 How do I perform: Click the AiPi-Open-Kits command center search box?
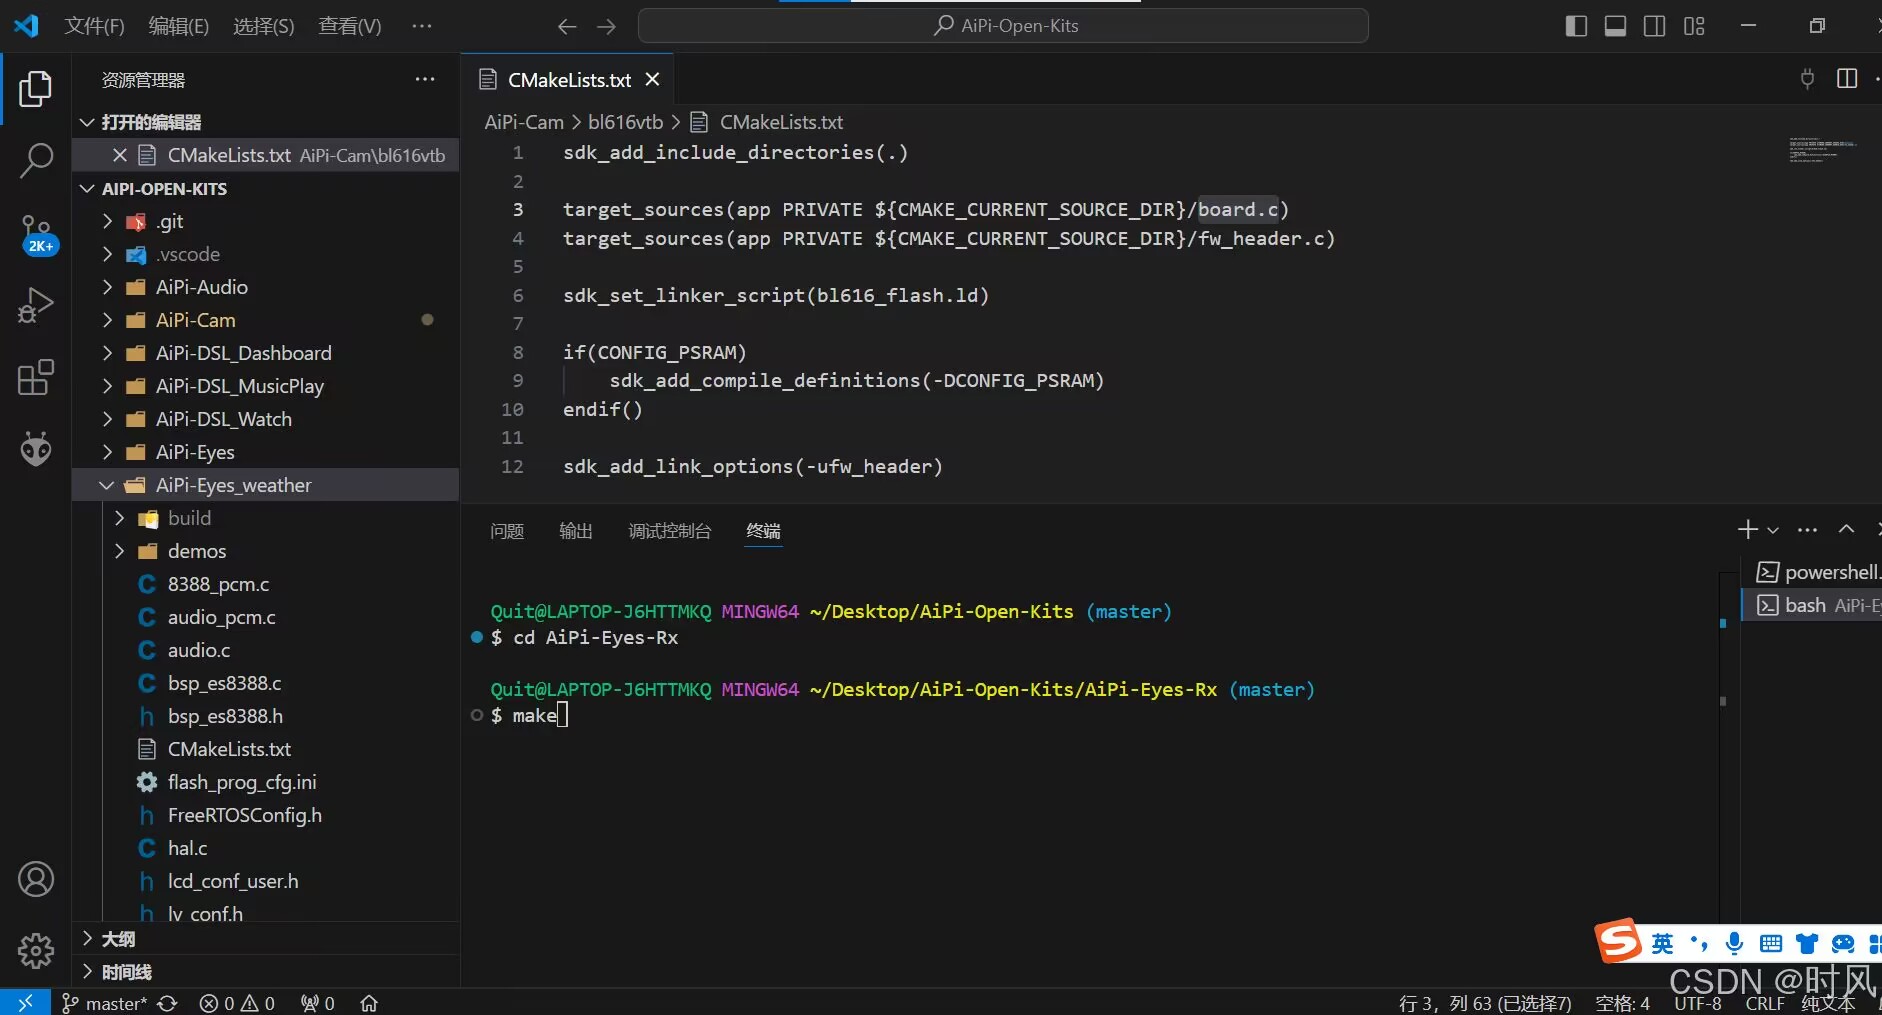(x=1003, y=26)
